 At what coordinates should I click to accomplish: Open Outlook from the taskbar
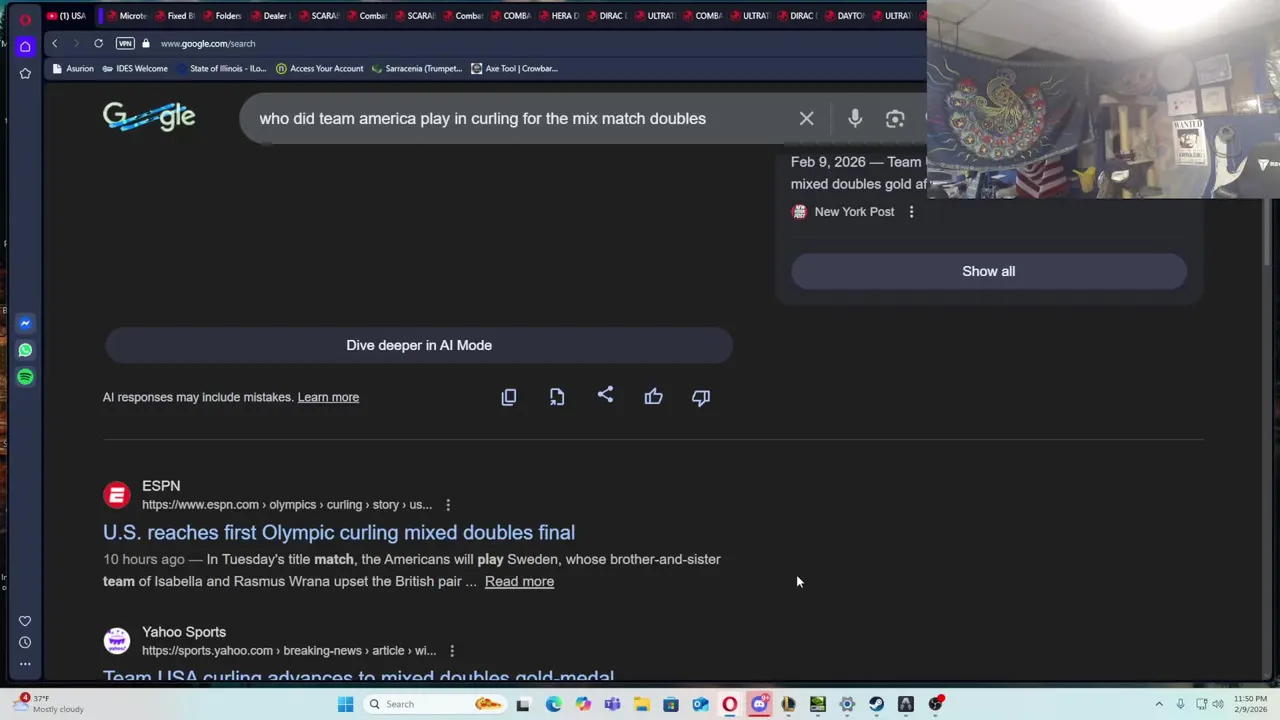click(x=700, y=704)
